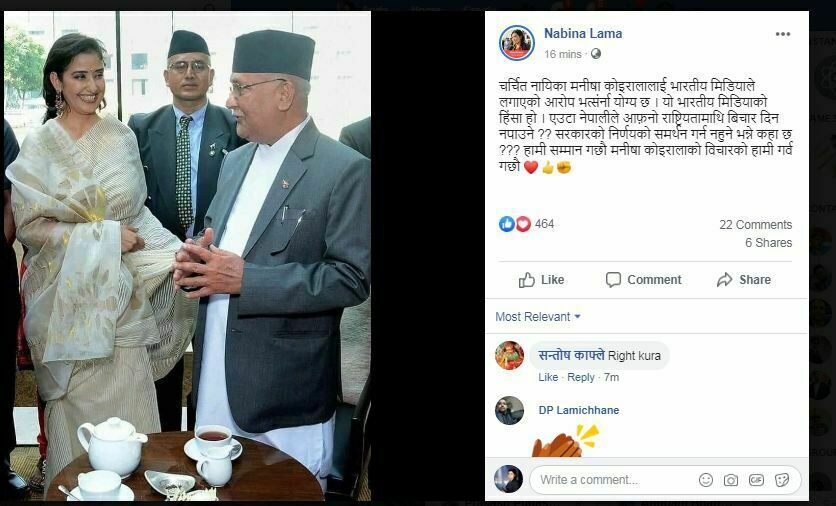
Task: Click the public globe privacy icon
Action: coord(596,54)
